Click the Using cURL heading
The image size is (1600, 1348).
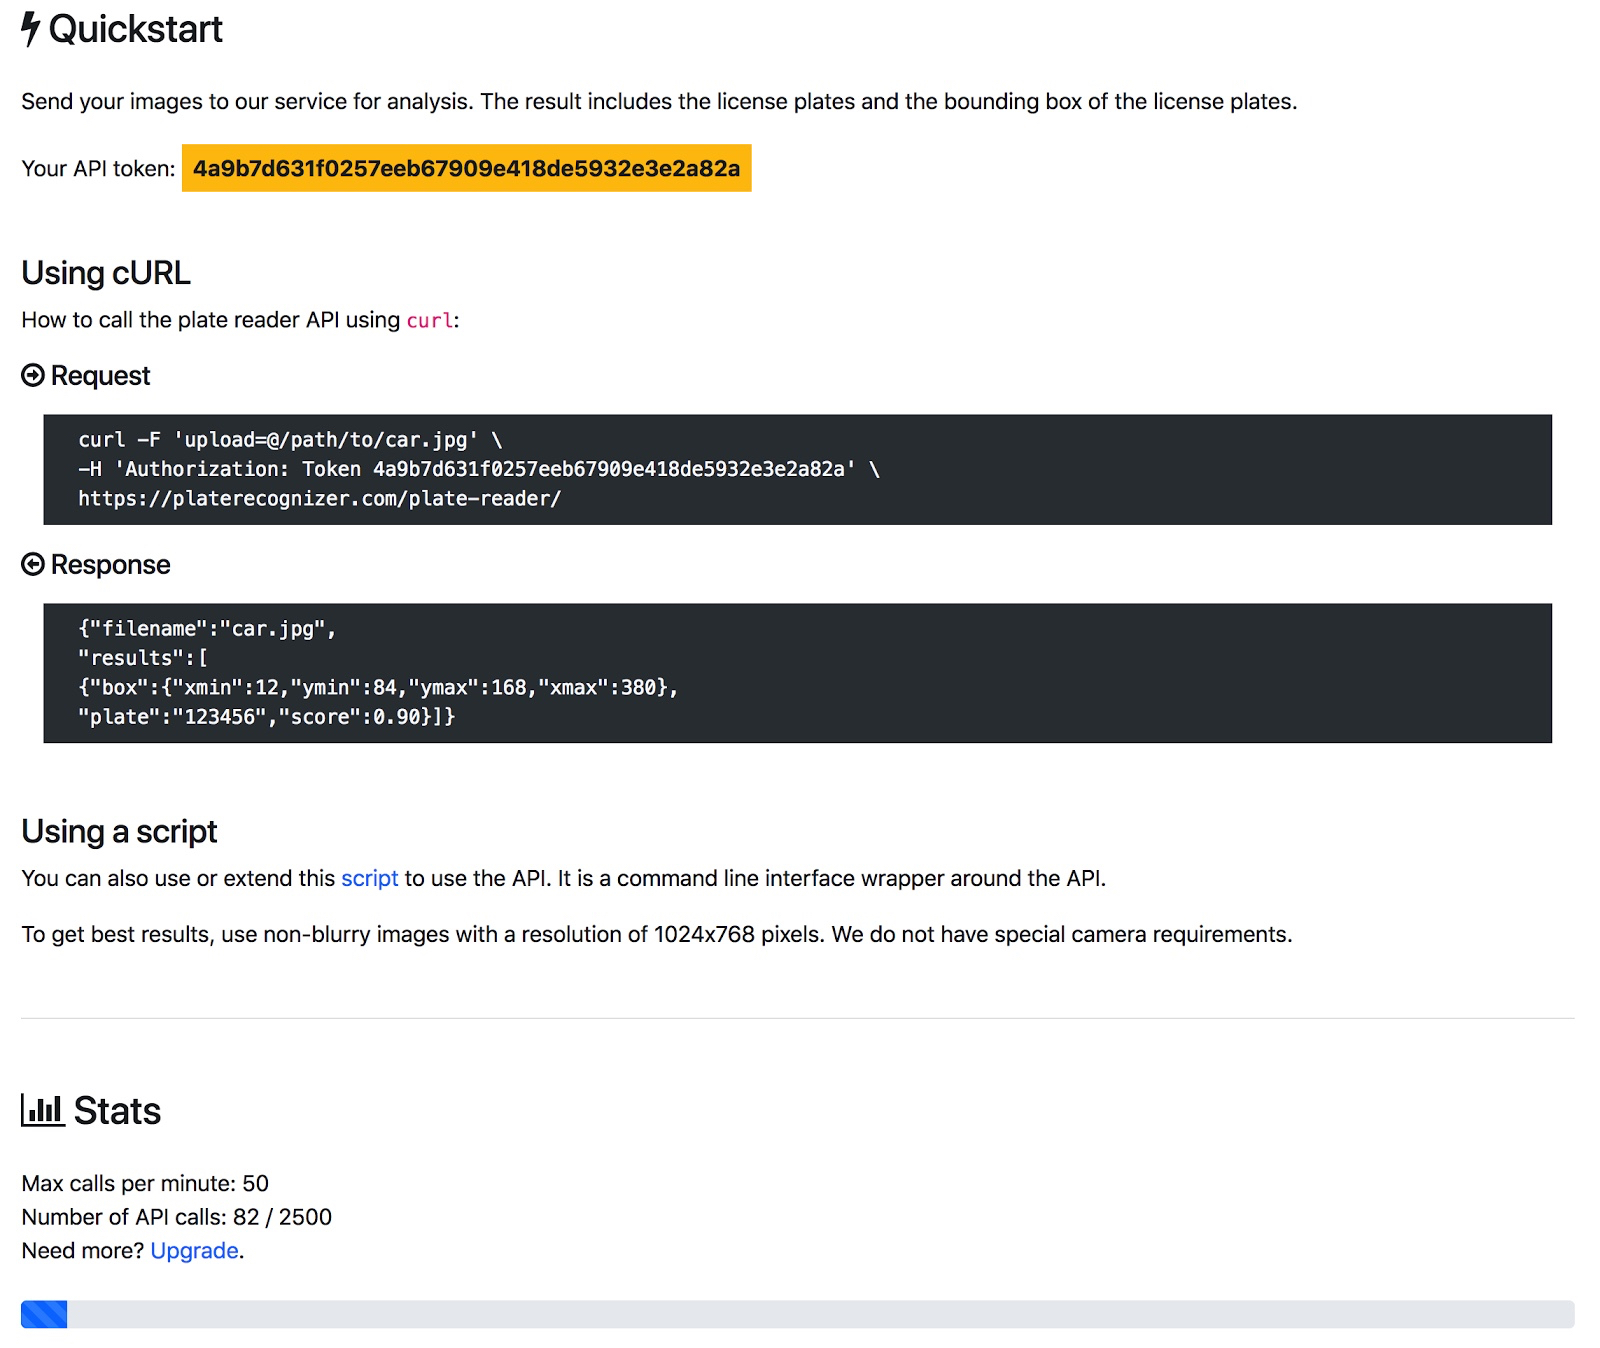pyautogui.click(x=106, y=272)
